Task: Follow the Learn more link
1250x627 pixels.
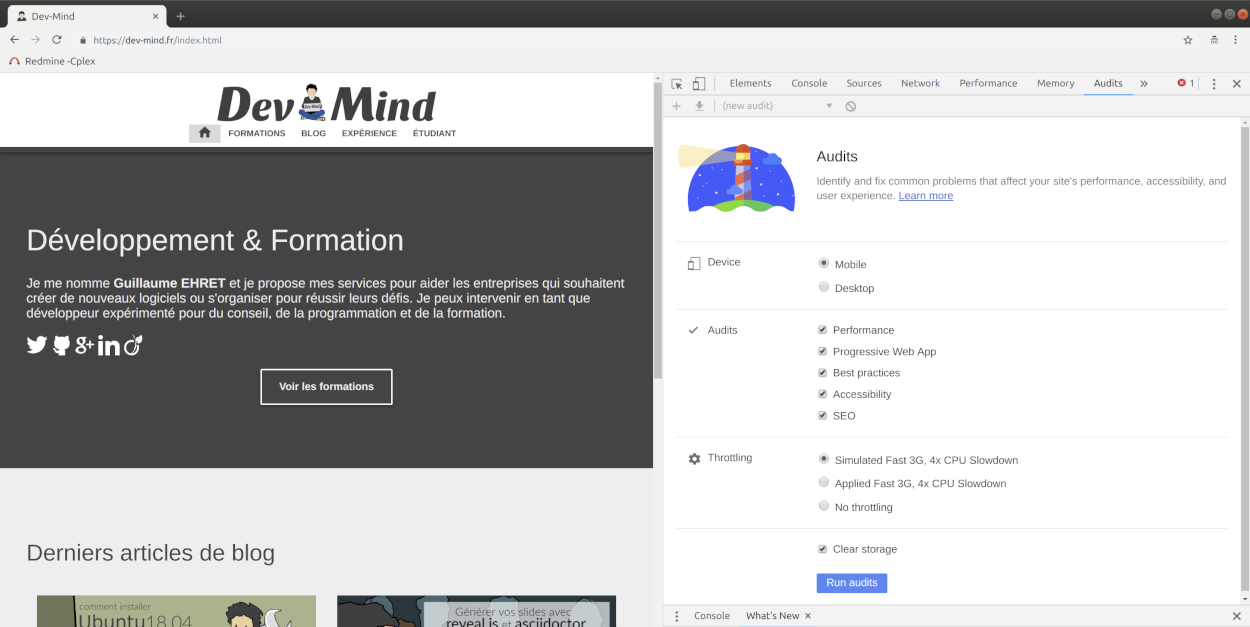Action: point(925,196)
